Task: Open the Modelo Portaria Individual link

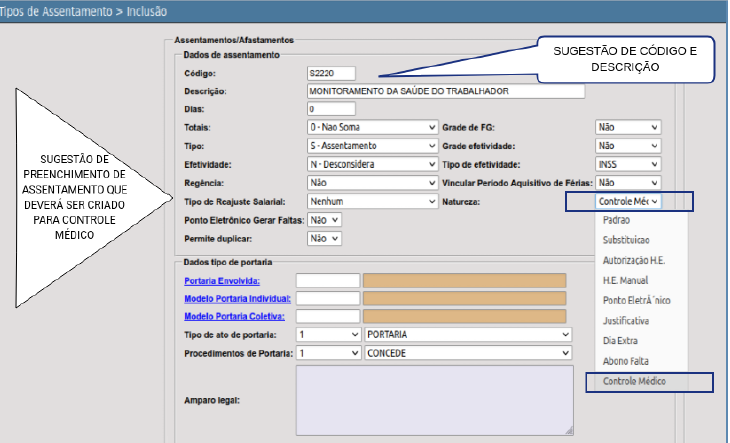Action: [237, 299]
